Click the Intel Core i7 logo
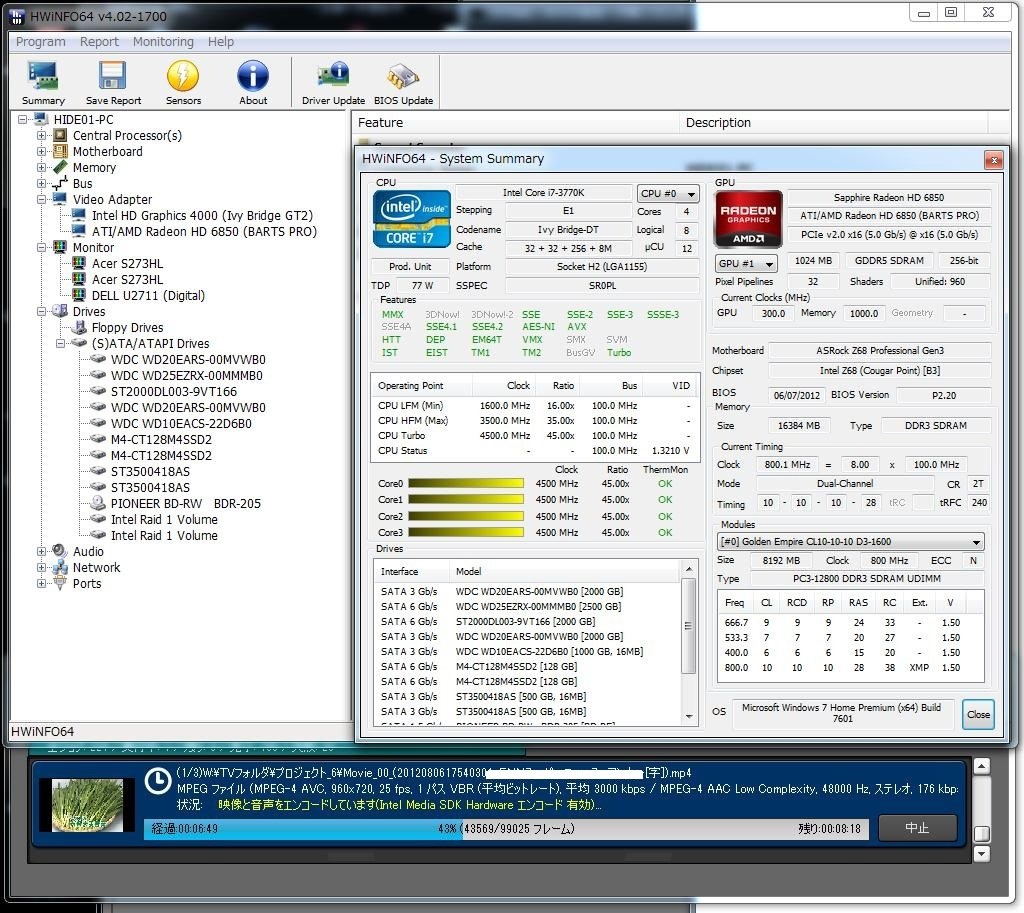Screen dimensions: 1024x913 pos(411,219)
